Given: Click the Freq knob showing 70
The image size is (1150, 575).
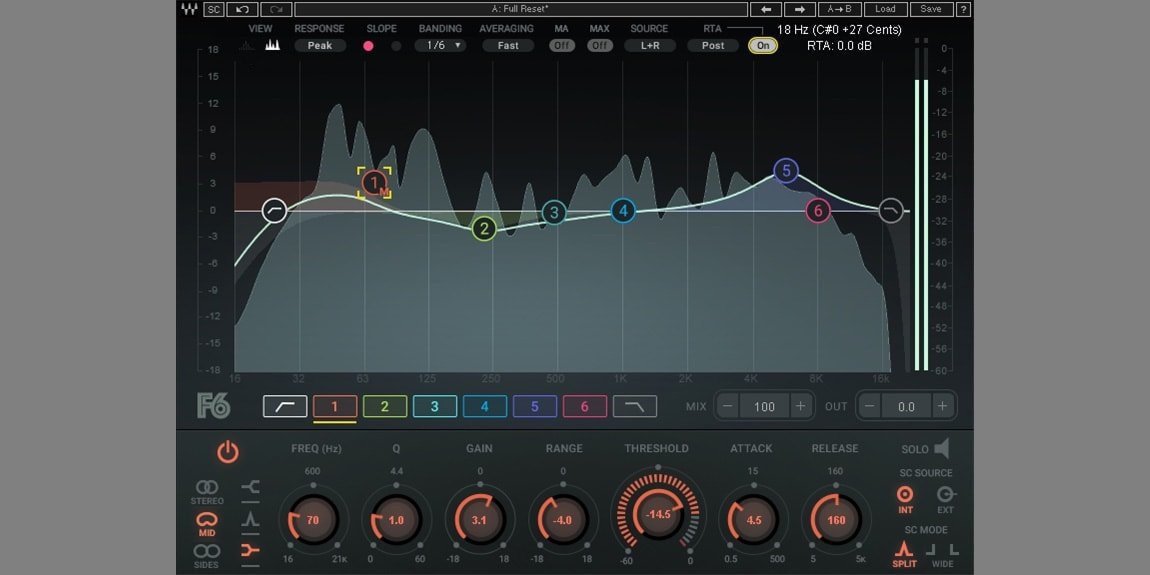Looking at the screenshot, I should pos(313,520).
